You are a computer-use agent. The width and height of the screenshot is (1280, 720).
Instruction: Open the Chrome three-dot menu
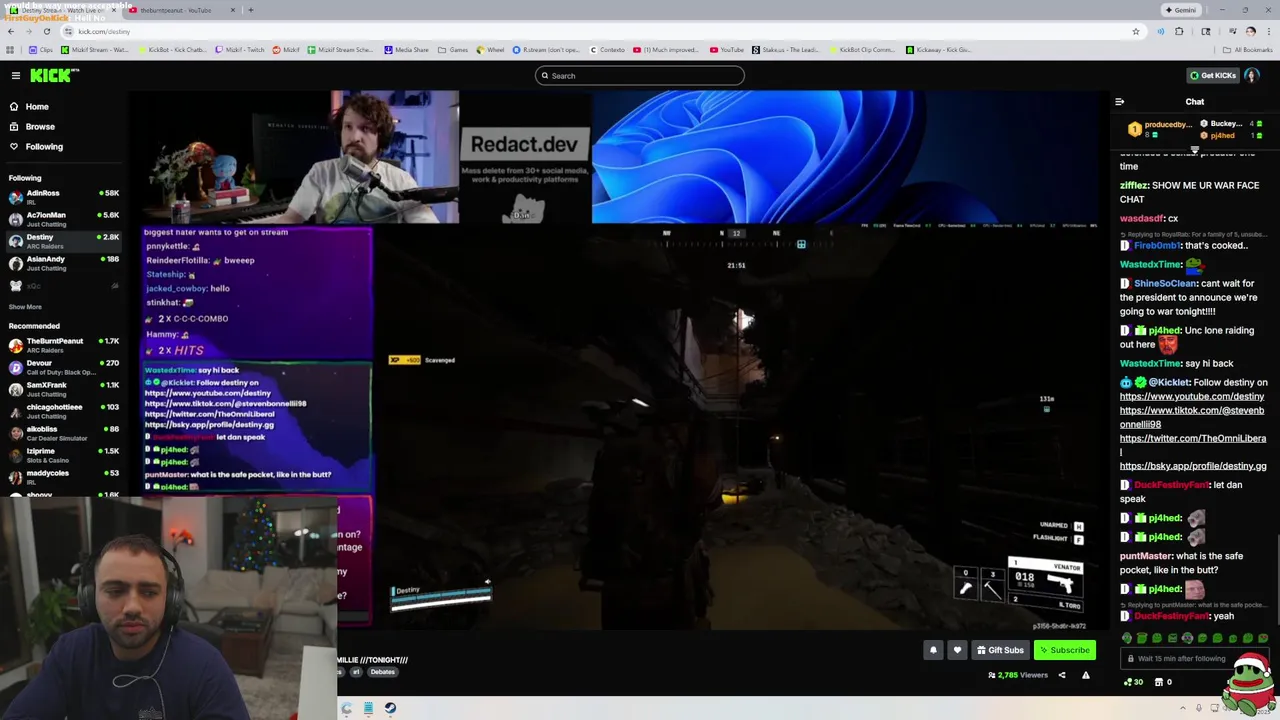(1269, 31)
